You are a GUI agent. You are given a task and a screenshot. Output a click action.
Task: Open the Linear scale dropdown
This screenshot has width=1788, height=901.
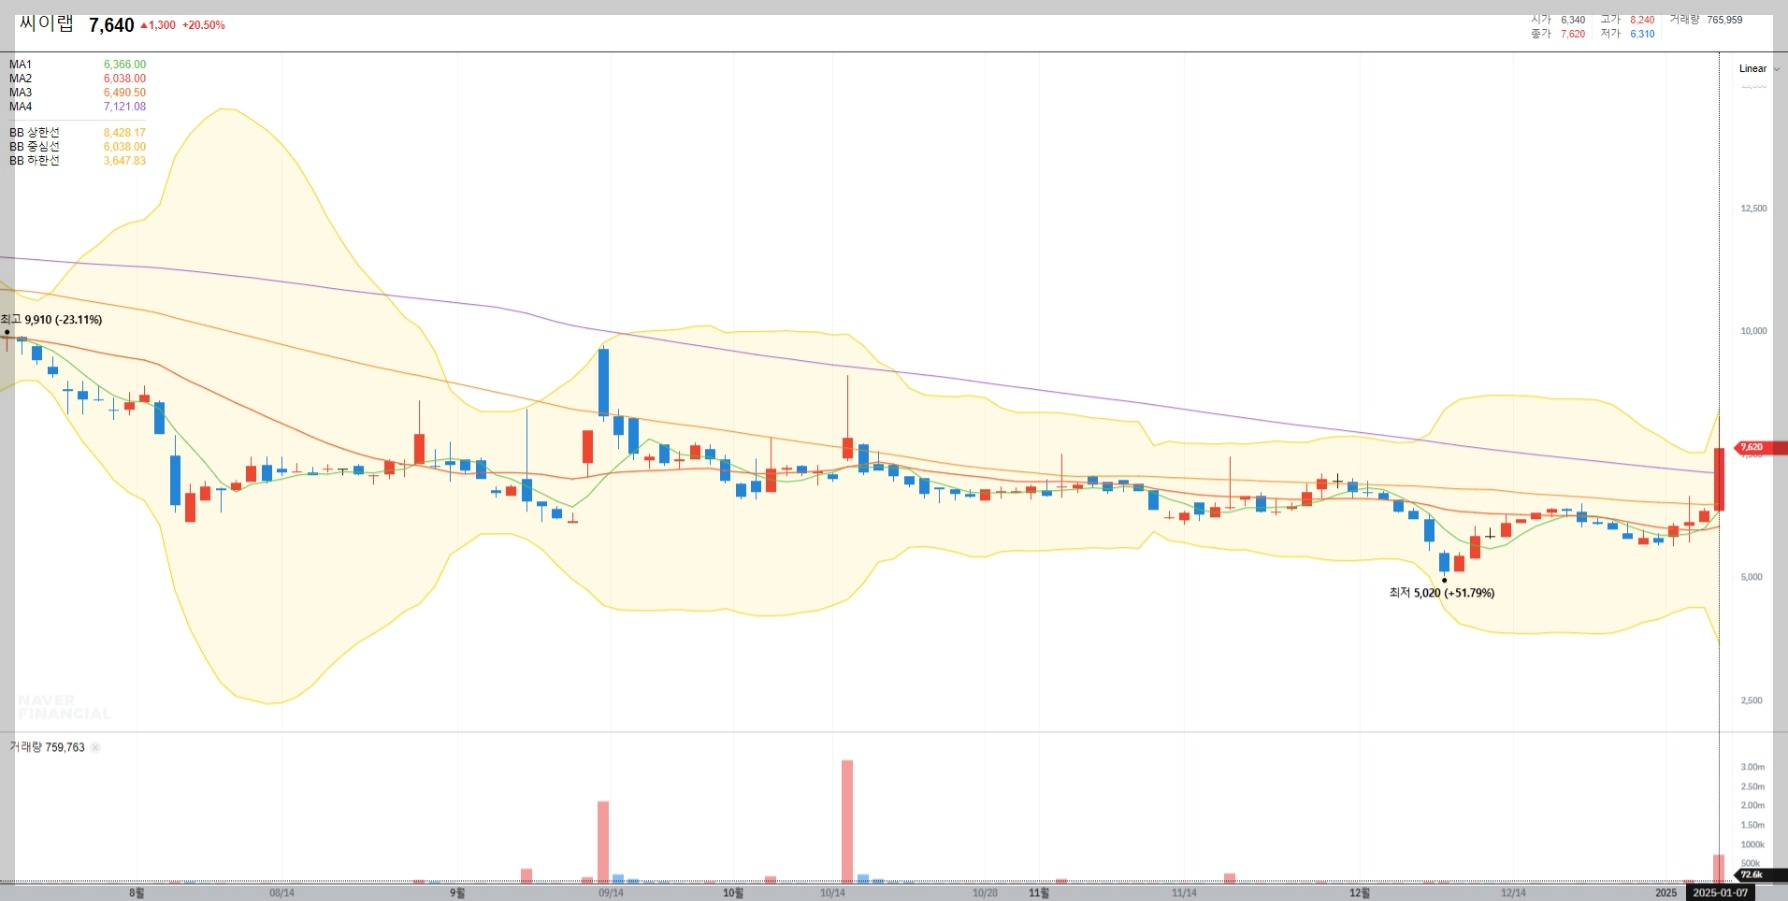1759,69
